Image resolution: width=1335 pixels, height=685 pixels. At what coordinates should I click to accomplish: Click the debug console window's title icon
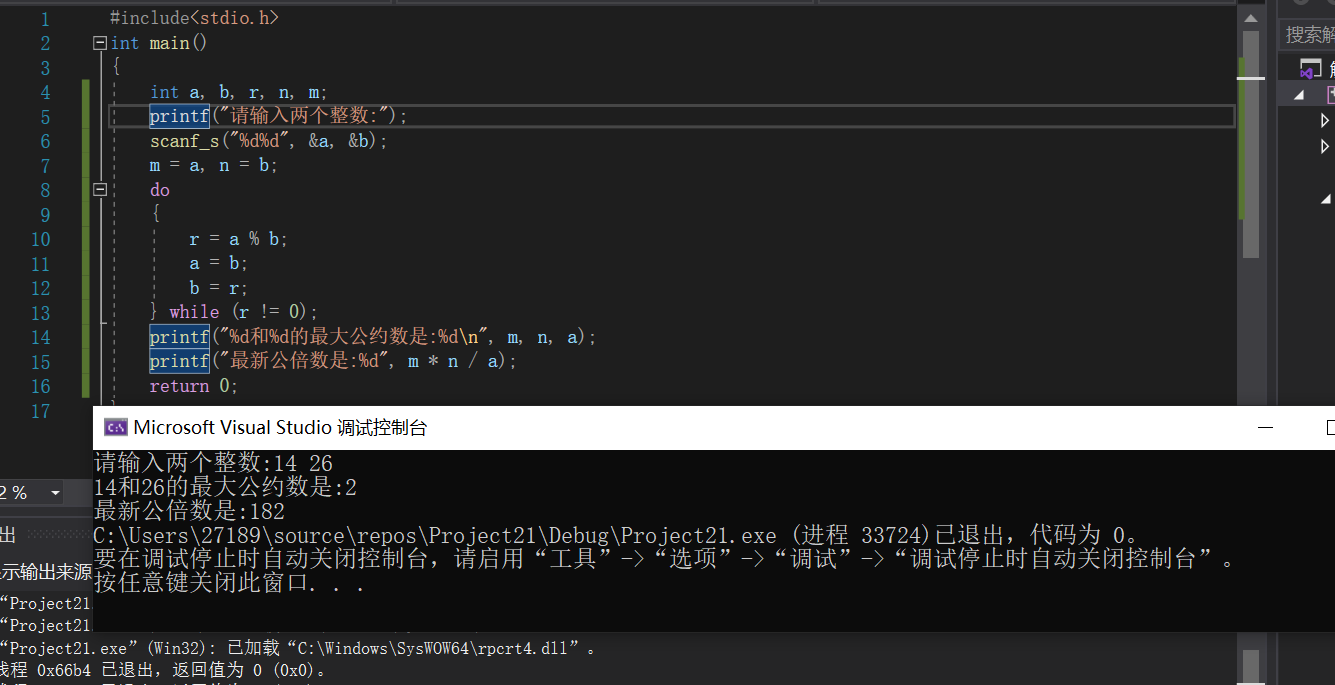(x=116, y=428)
